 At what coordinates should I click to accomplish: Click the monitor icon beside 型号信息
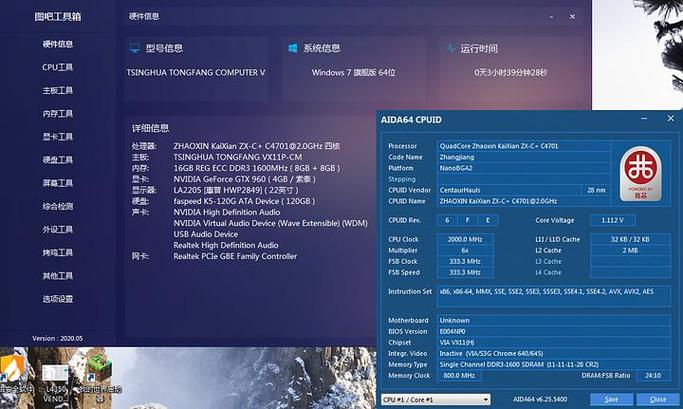pos(135,48)
